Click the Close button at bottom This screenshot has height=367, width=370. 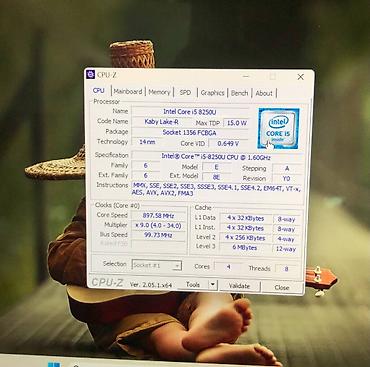tap(282, 287)
